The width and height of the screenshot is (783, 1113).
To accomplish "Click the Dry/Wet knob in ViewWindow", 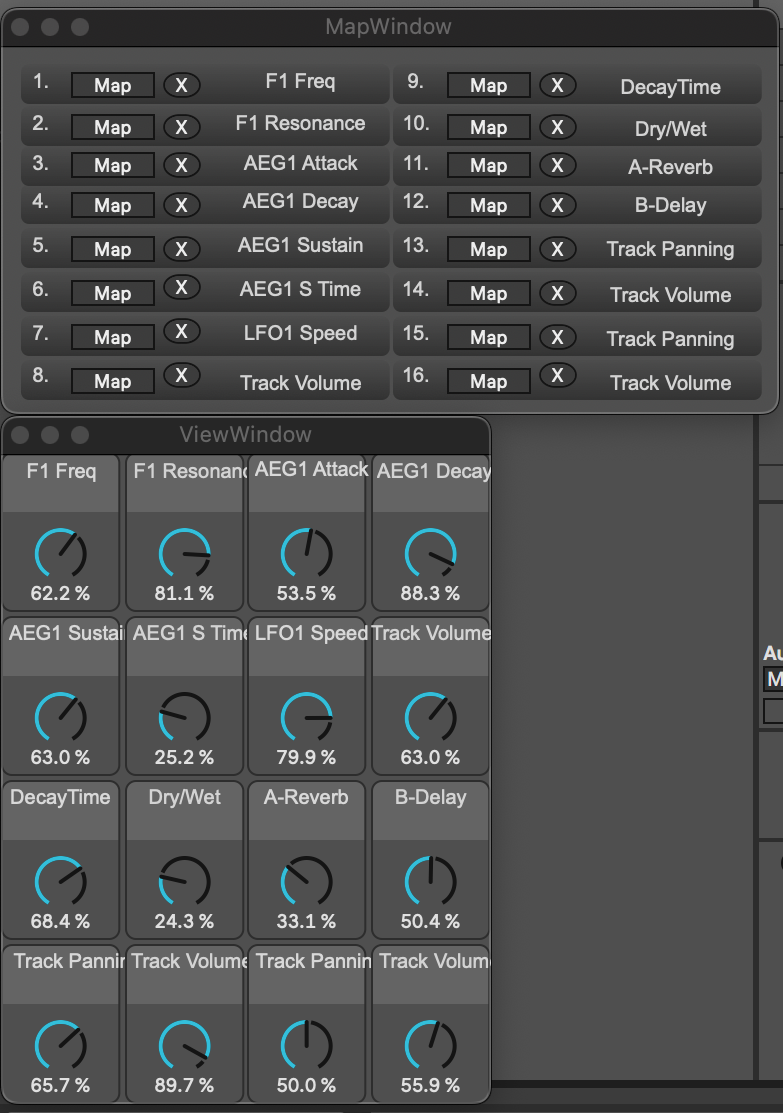I will (185, 882).
